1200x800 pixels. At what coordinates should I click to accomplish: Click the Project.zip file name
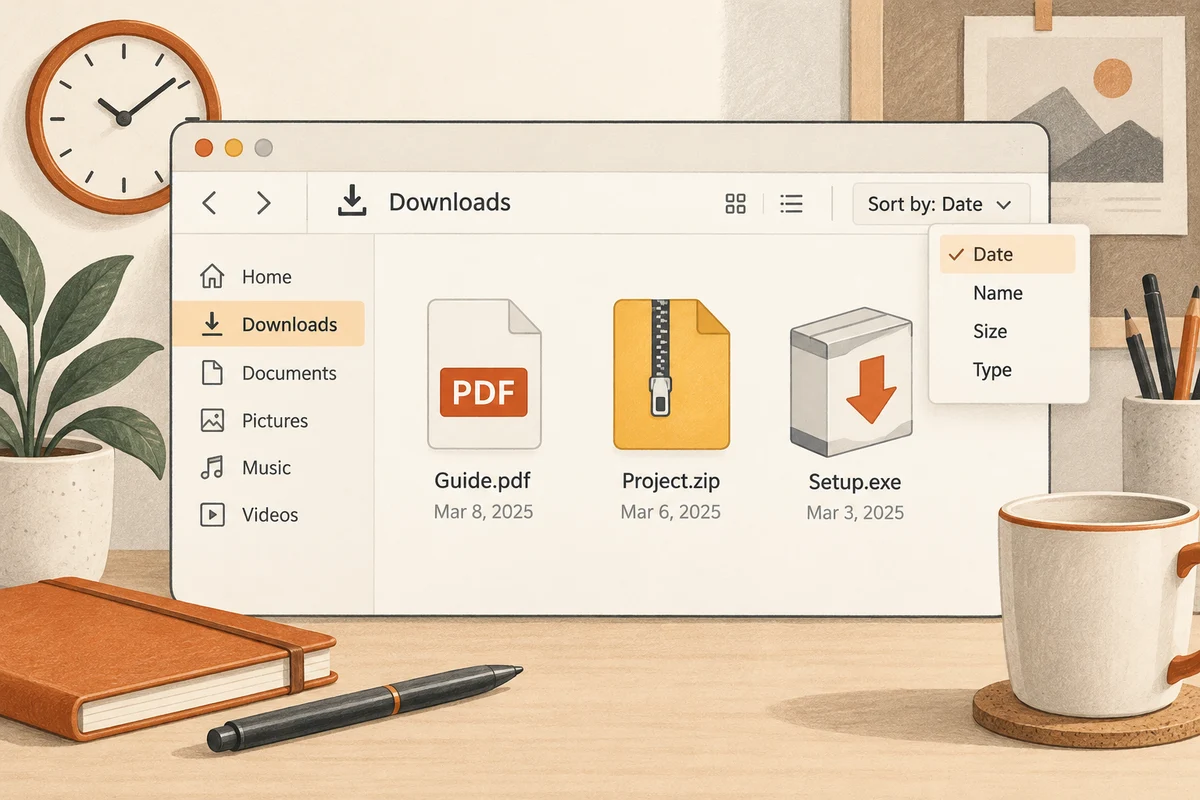[x=671, y=480]
